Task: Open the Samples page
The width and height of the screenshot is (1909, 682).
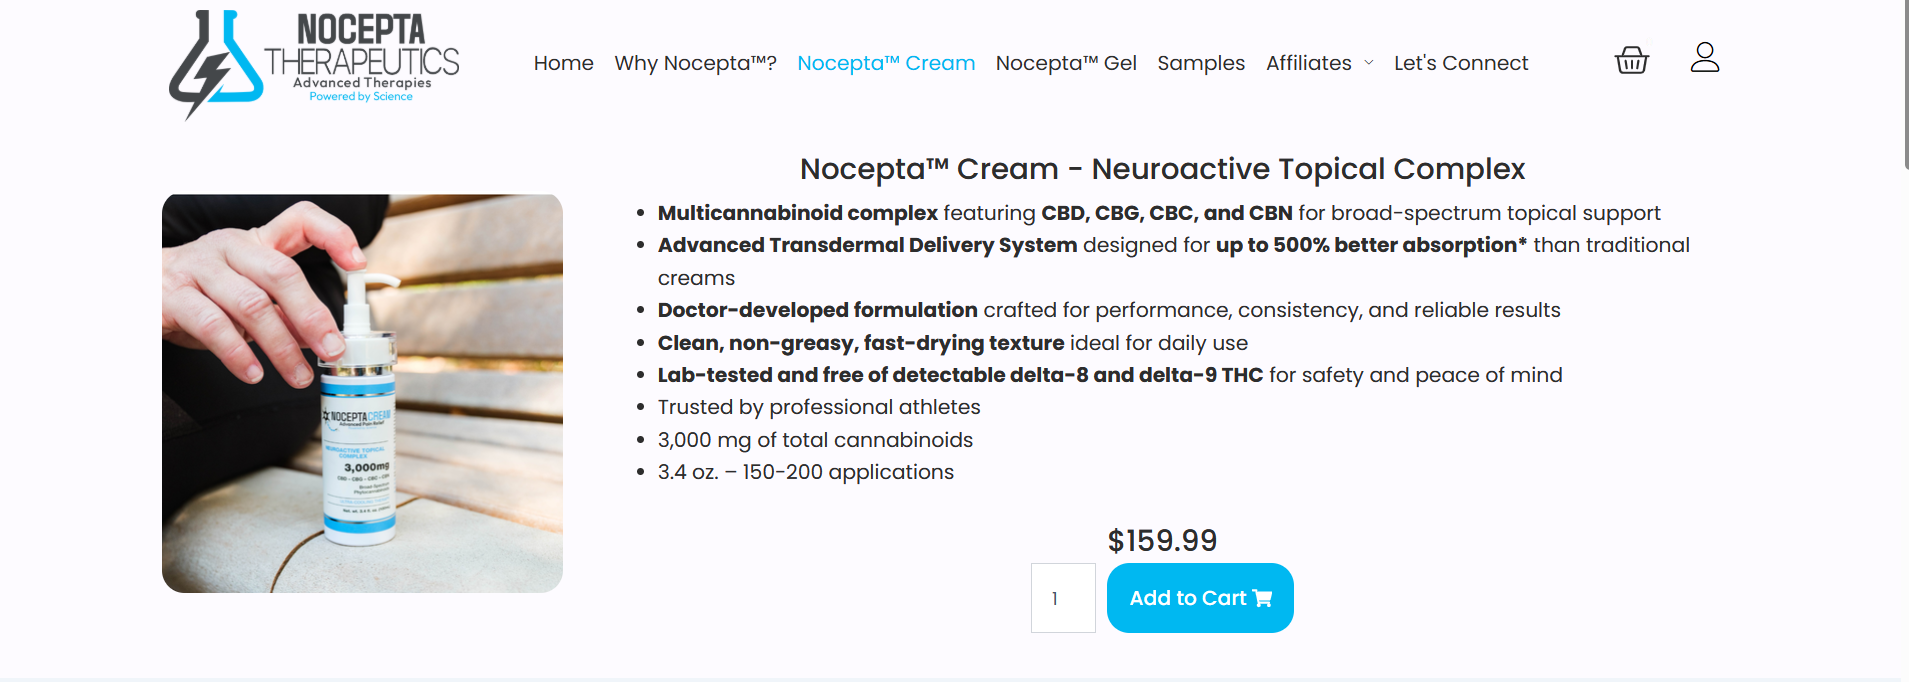Action: 1201,63
